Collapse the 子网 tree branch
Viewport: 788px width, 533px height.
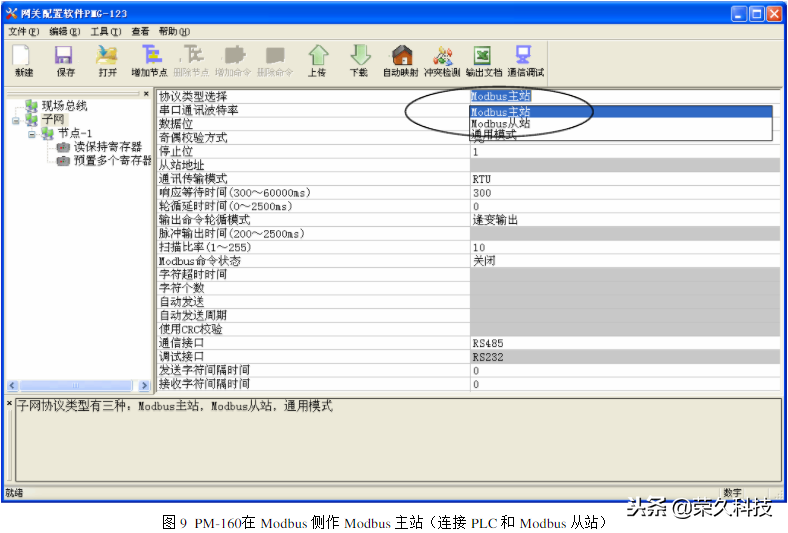click(16, 121)
